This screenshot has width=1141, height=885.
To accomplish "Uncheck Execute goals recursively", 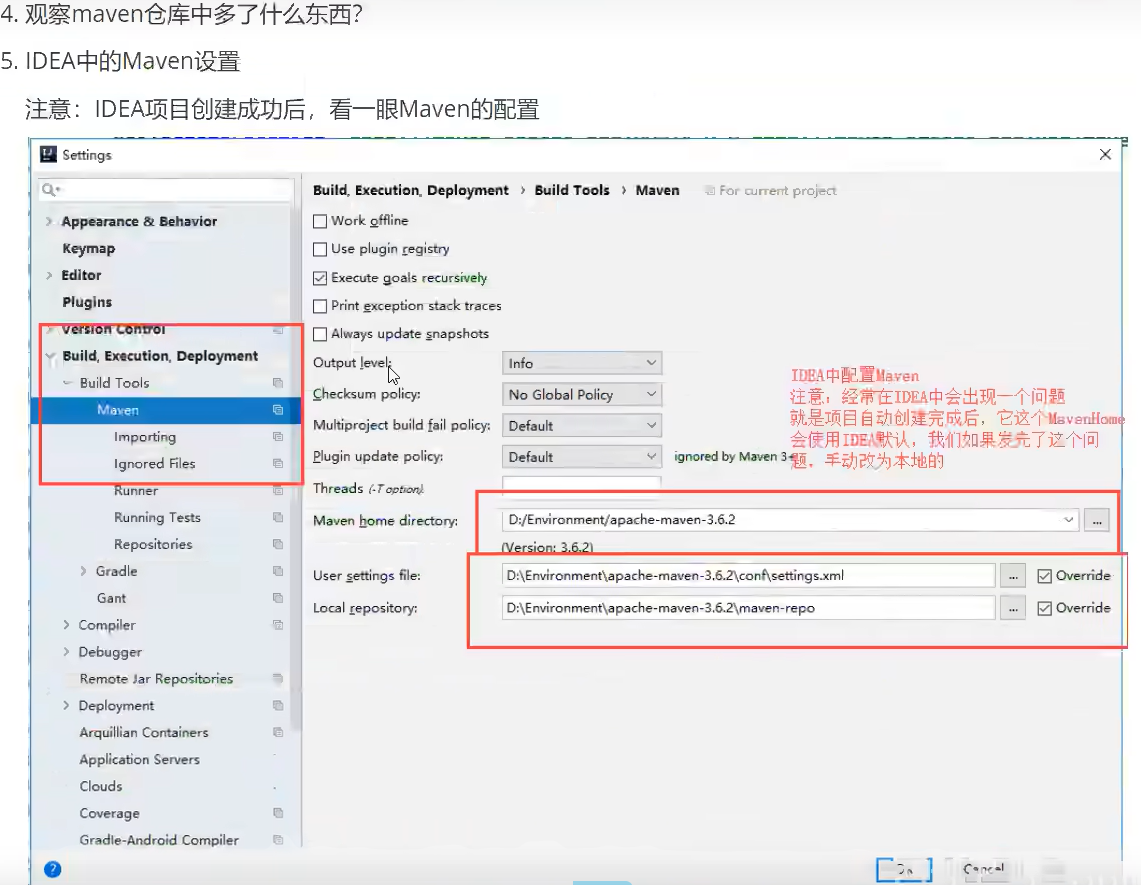I will 319,278.
